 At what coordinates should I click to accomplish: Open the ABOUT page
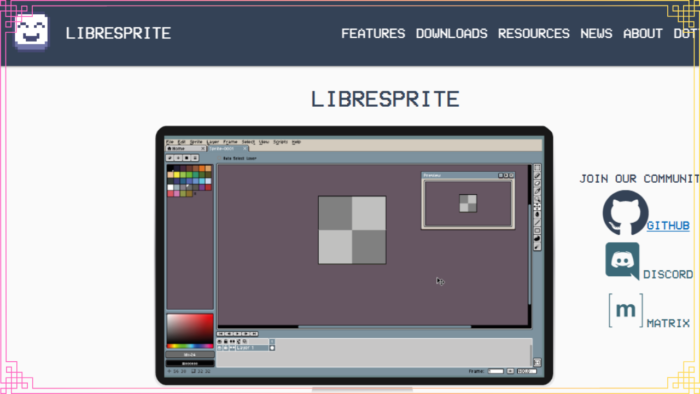pos(642,33)
